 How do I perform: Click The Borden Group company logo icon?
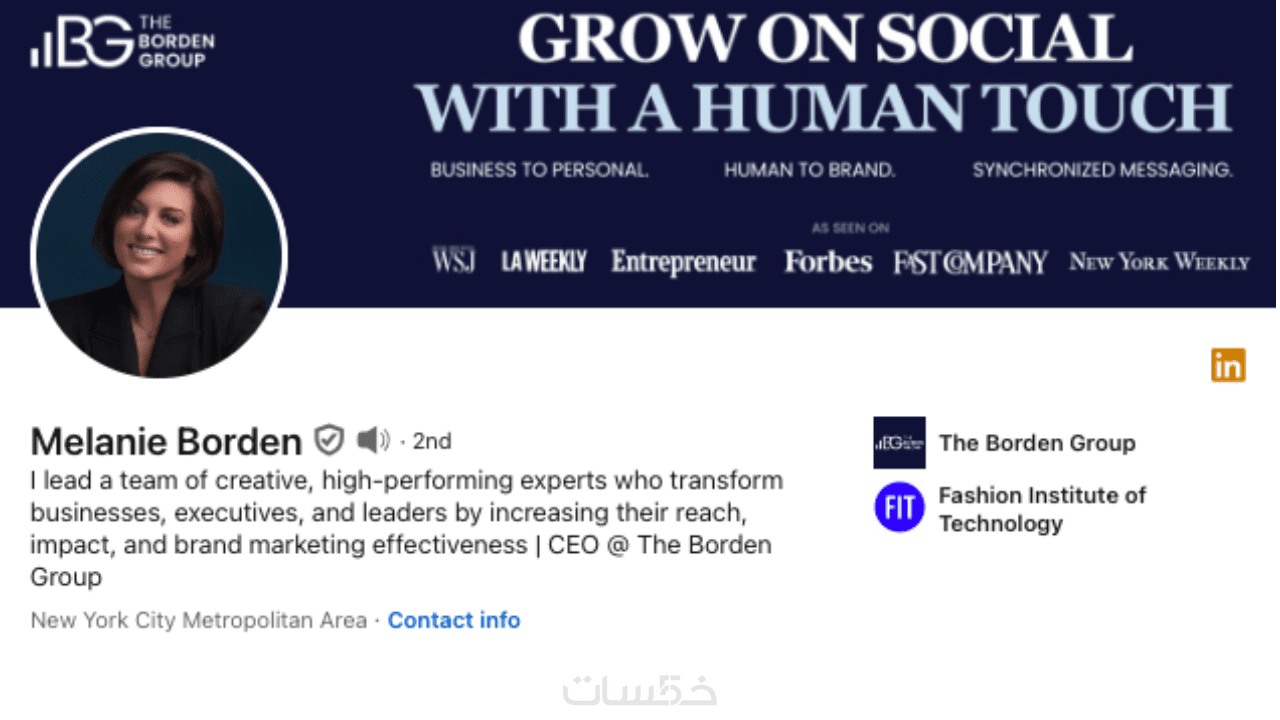click(899, 443)
